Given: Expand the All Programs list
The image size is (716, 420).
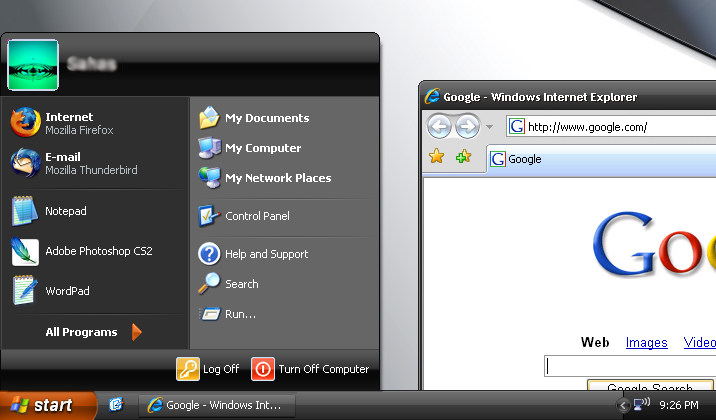Looking at the screenshot, I should (x=92, y=332).
